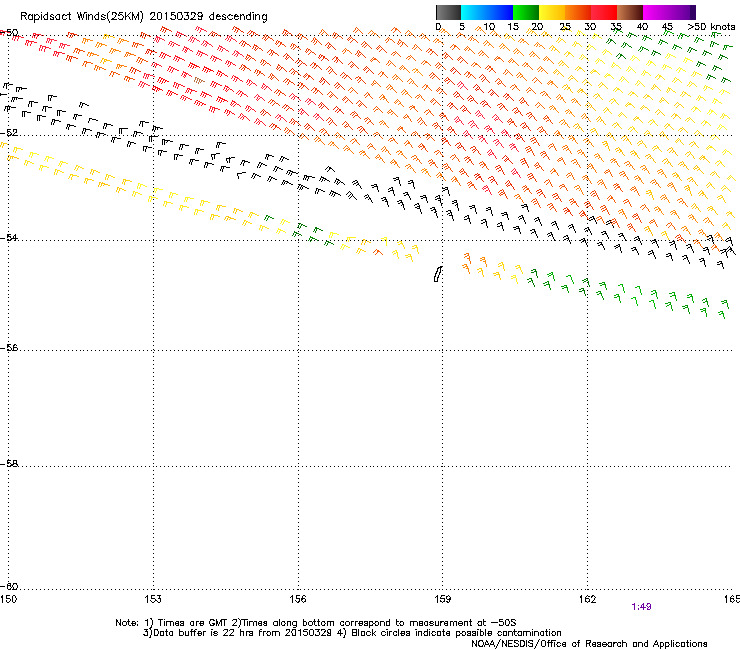Screen dimensions: 740x650
Task: Click the small black island outline near 159
Action: [438, 274]
